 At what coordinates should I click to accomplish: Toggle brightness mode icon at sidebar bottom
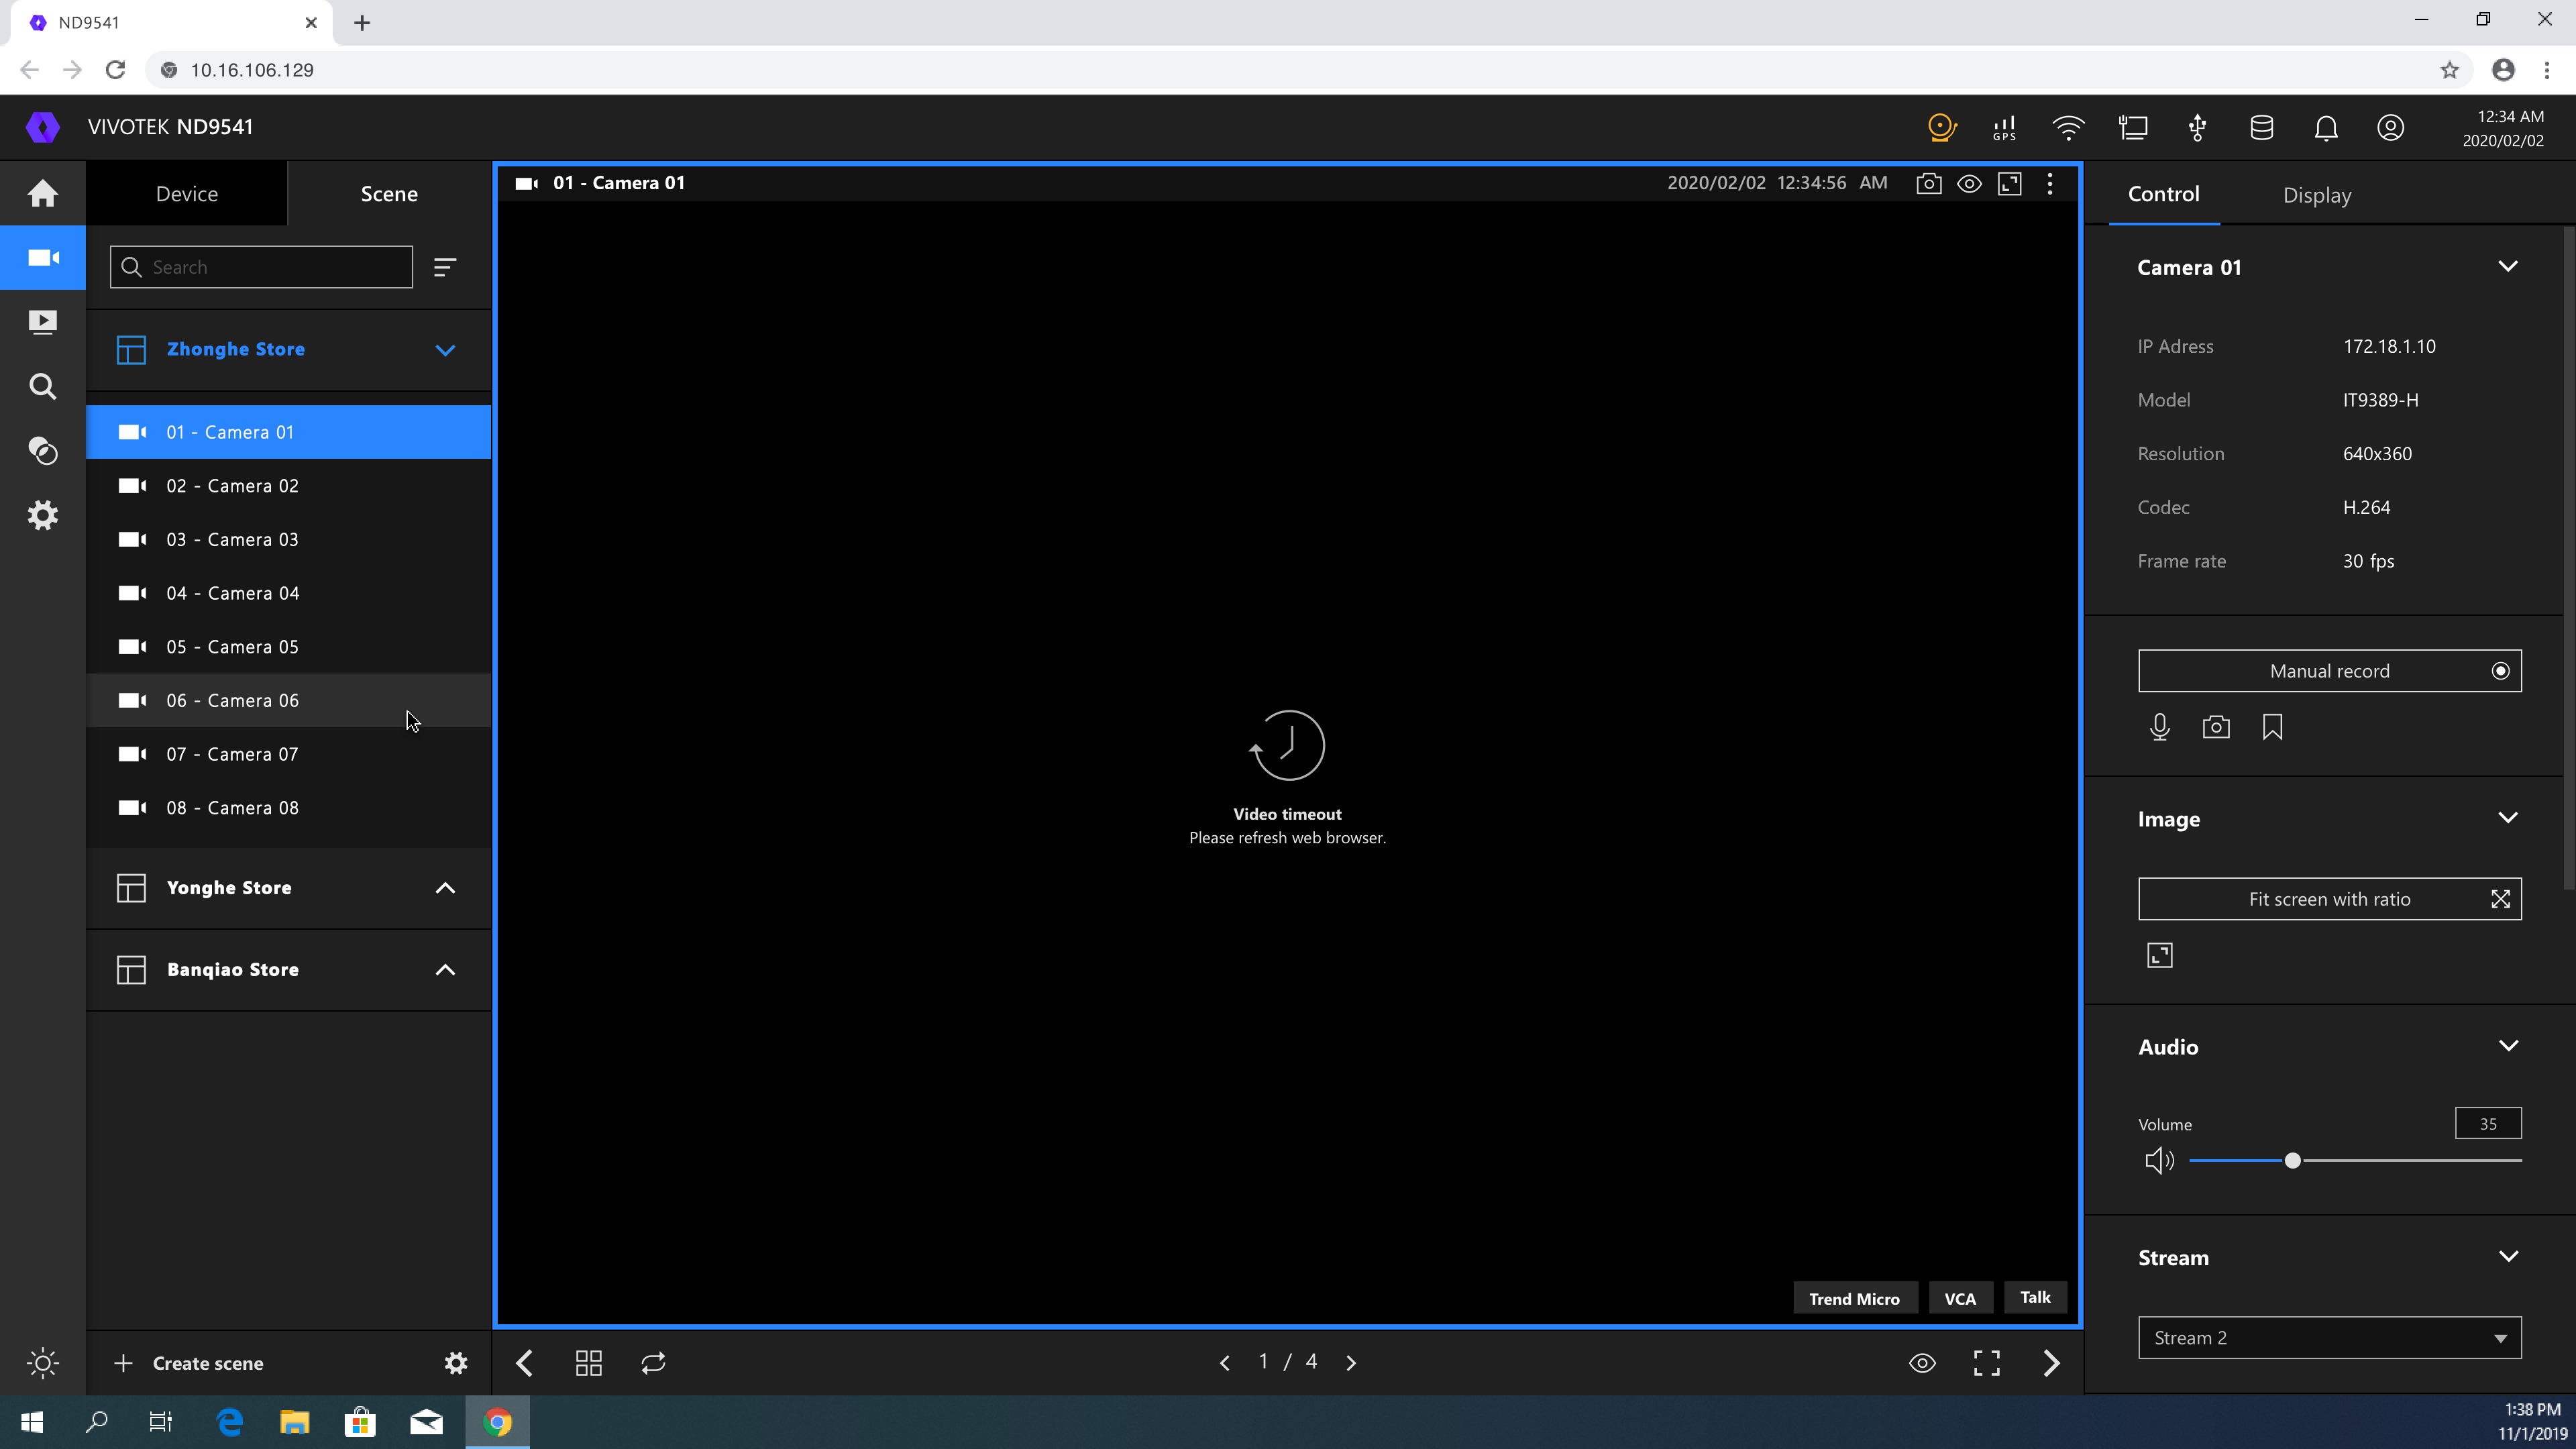pos(42,1363)
